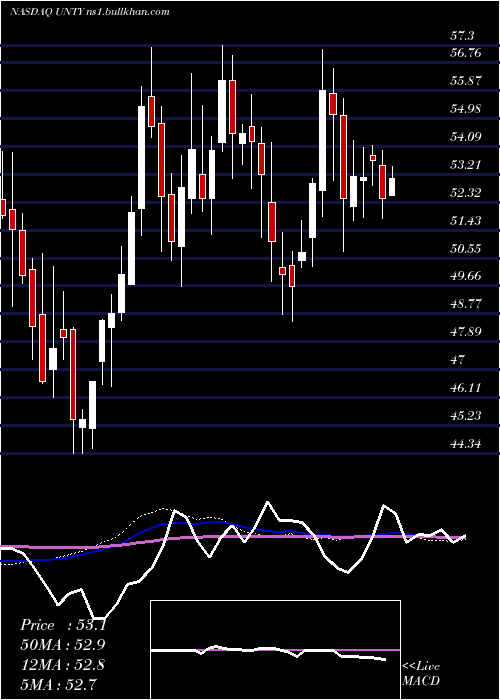
Task: Click the 5MA : 52.7 readout
Action: click(x=58, y=684)
